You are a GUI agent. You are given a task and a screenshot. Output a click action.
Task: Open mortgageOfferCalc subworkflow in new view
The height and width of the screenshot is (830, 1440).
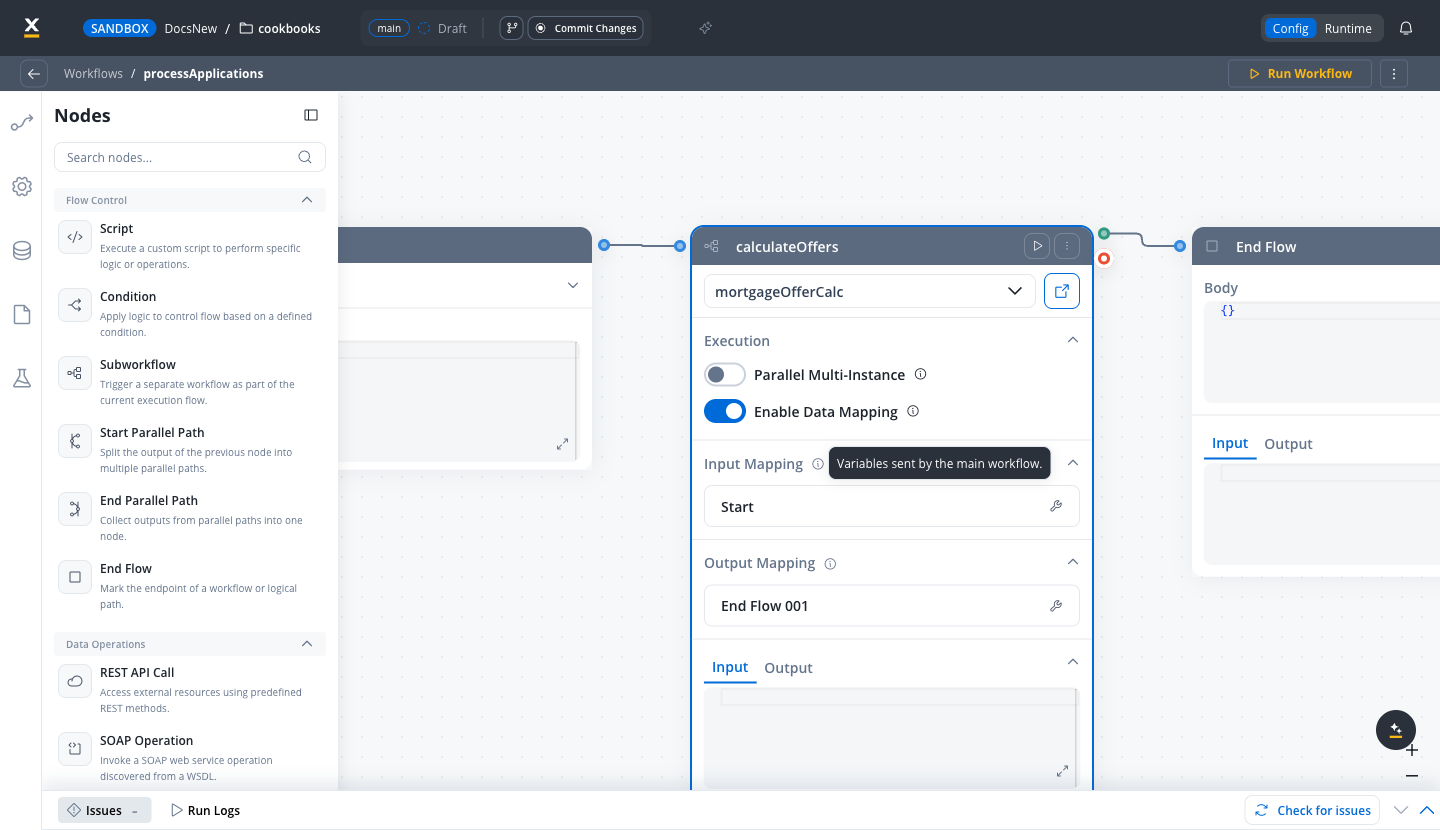pos(1062,291)
